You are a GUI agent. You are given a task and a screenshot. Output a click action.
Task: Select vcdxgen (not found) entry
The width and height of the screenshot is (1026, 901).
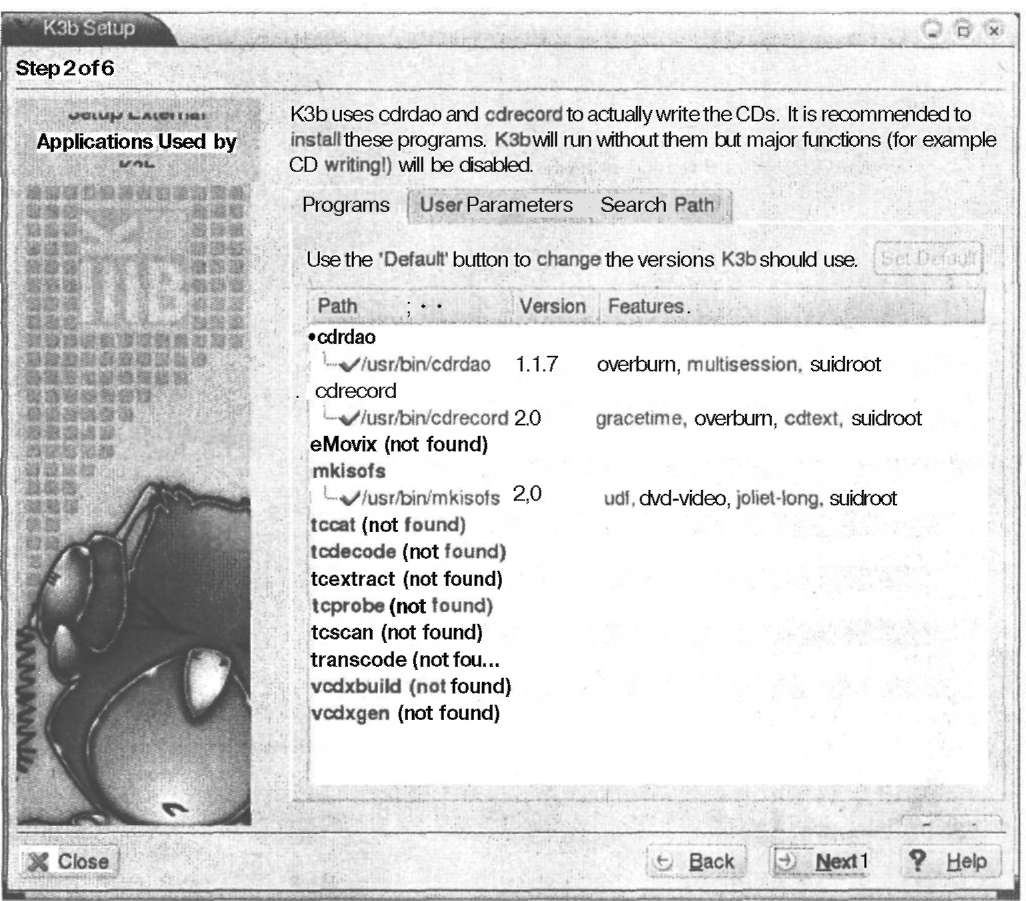coord(405,713)
